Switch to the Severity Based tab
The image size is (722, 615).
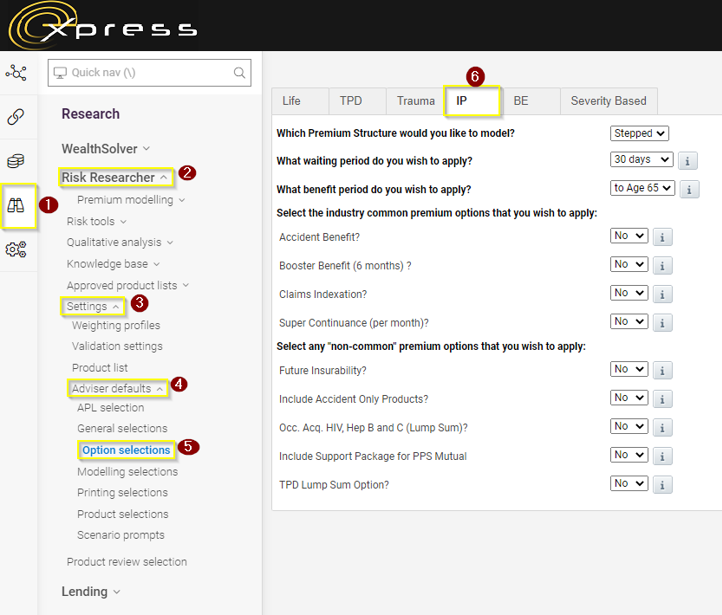(608, 101)
